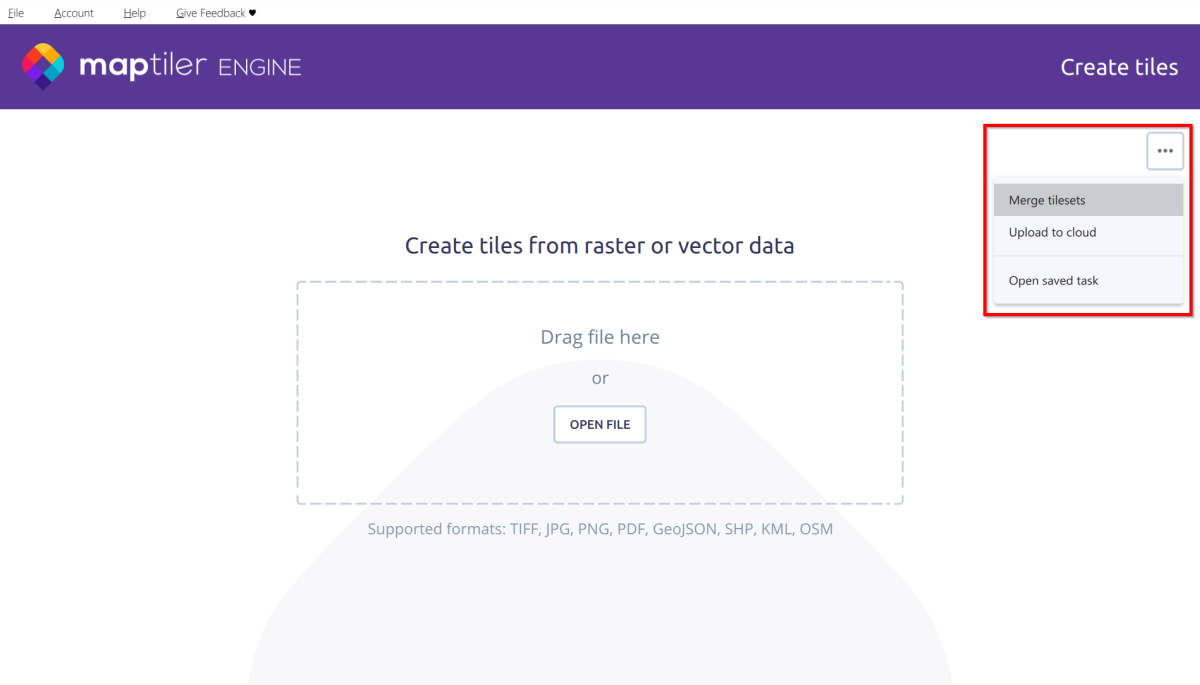Click "Supported formats:" label text
Viewport: 1200px width, 685px height.
(436, 529)
